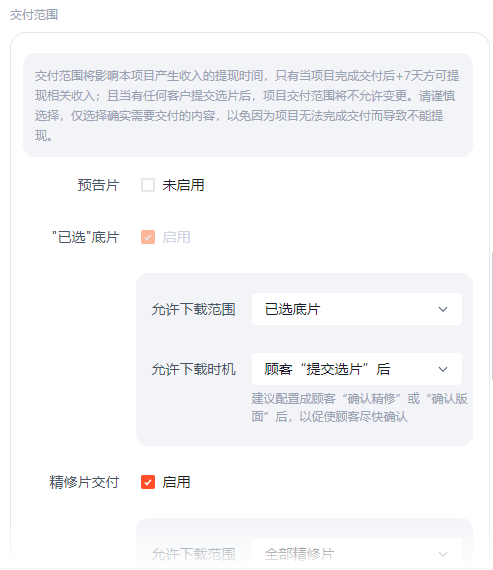The image size is (493, 570).
Task: Click the greyed-out 启用 label beside "已选"底片
Action: pos(176,237)
